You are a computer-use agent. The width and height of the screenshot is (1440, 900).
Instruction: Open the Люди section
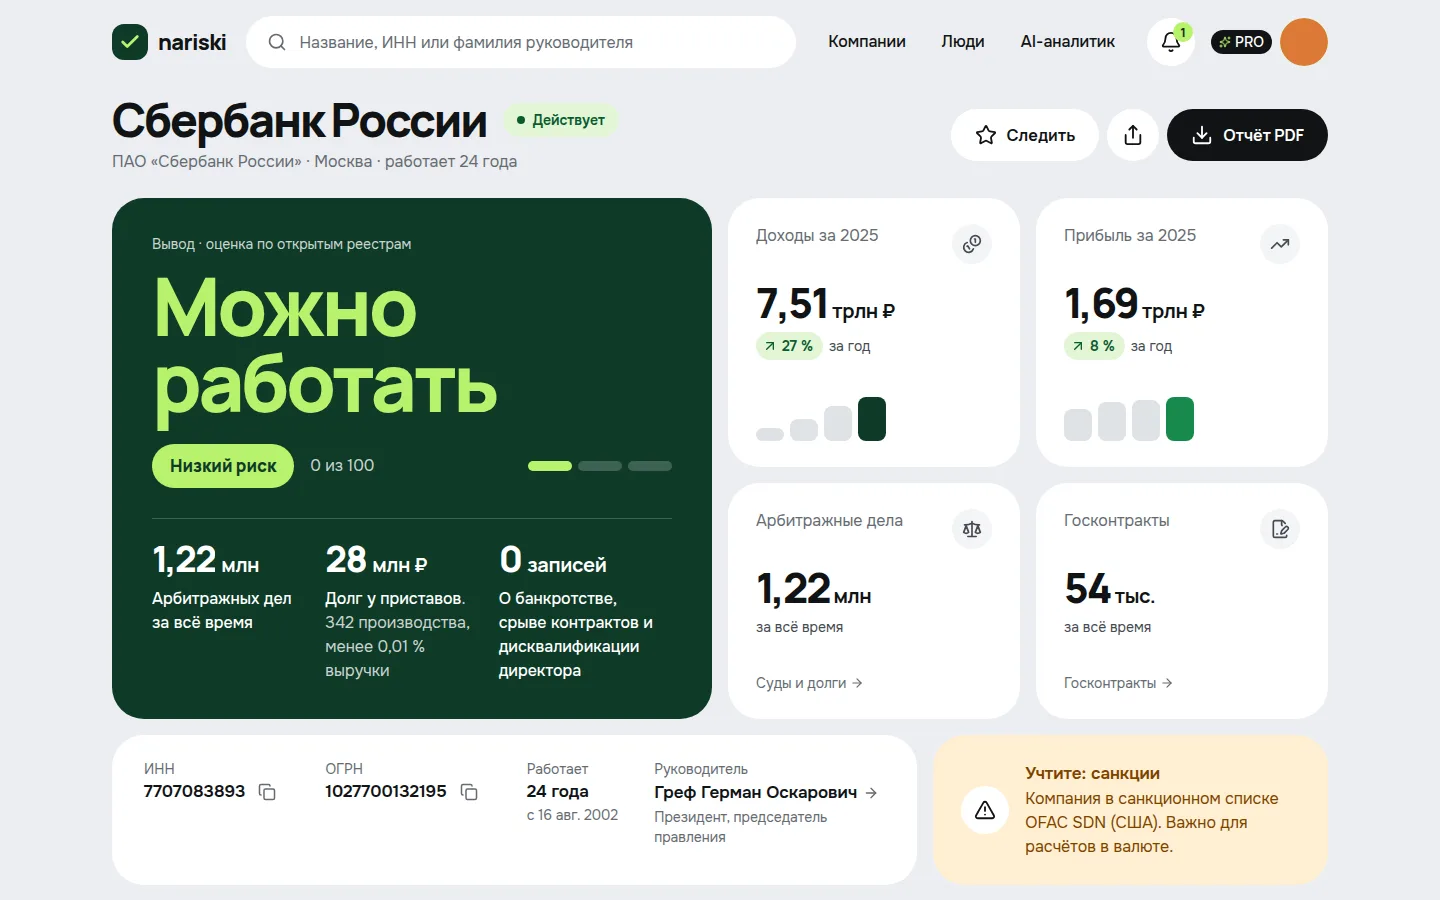tap(963, 42)
